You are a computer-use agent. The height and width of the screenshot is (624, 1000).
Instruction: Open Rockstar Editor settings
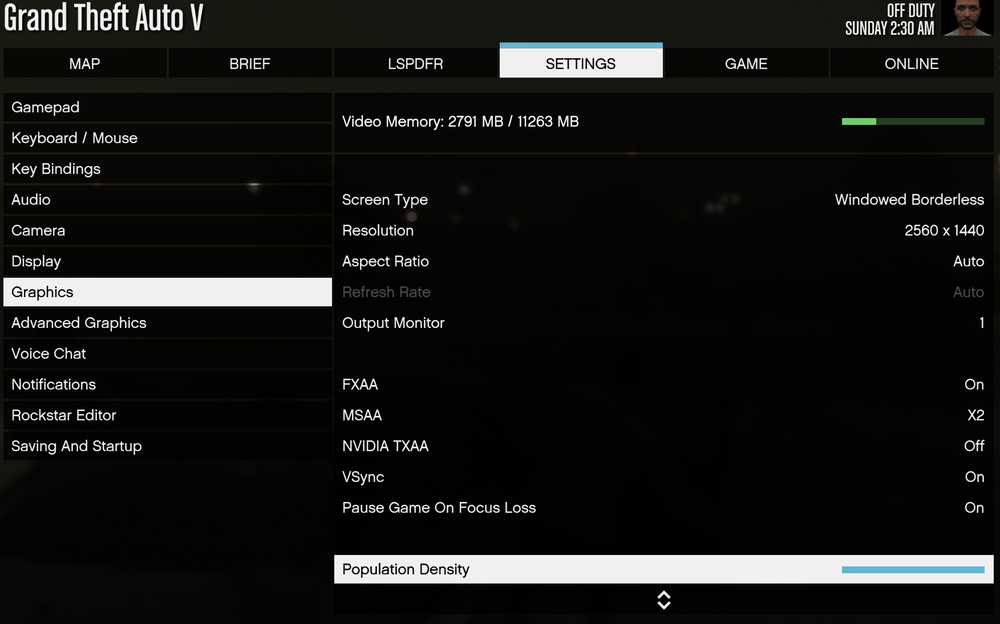click(168, 415)
